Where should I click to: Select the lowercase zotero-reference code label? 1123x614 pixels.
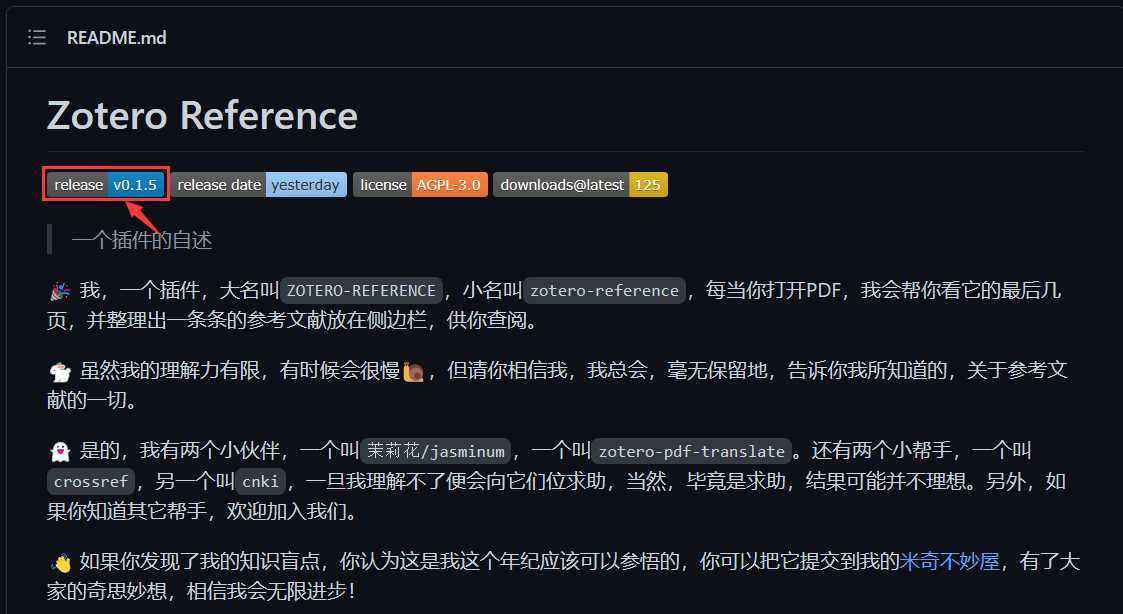pyautogui.click(x=604, y=290)
